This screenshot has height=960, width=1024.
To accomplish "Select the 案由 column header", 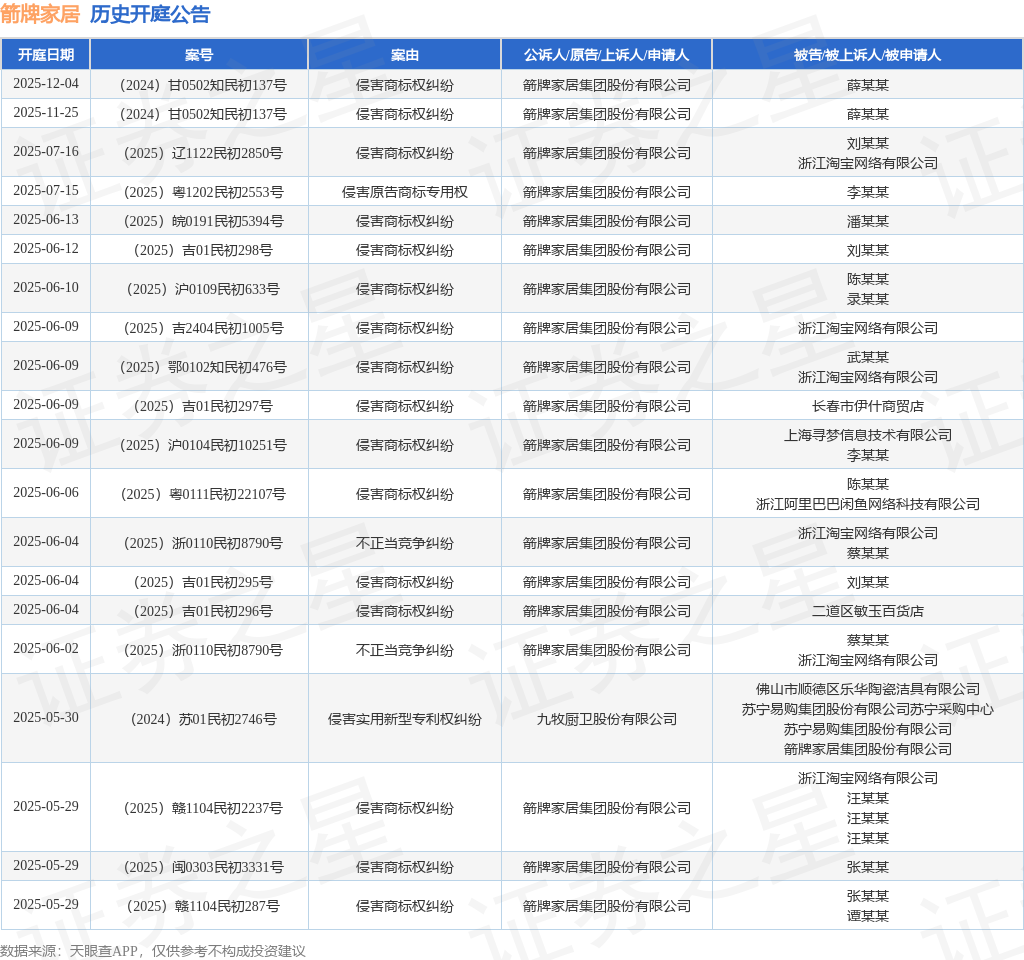I will point(404,55).
